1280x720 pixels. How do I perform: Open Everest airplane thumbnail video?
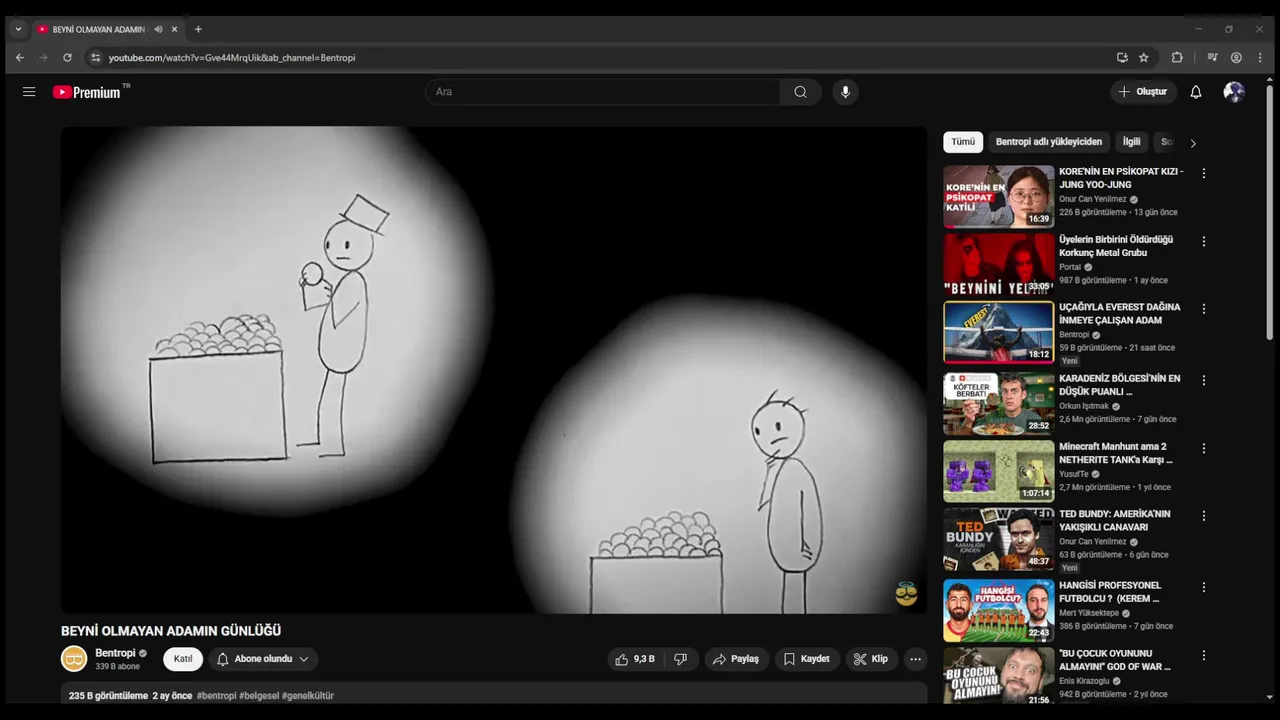click(998, 332)
